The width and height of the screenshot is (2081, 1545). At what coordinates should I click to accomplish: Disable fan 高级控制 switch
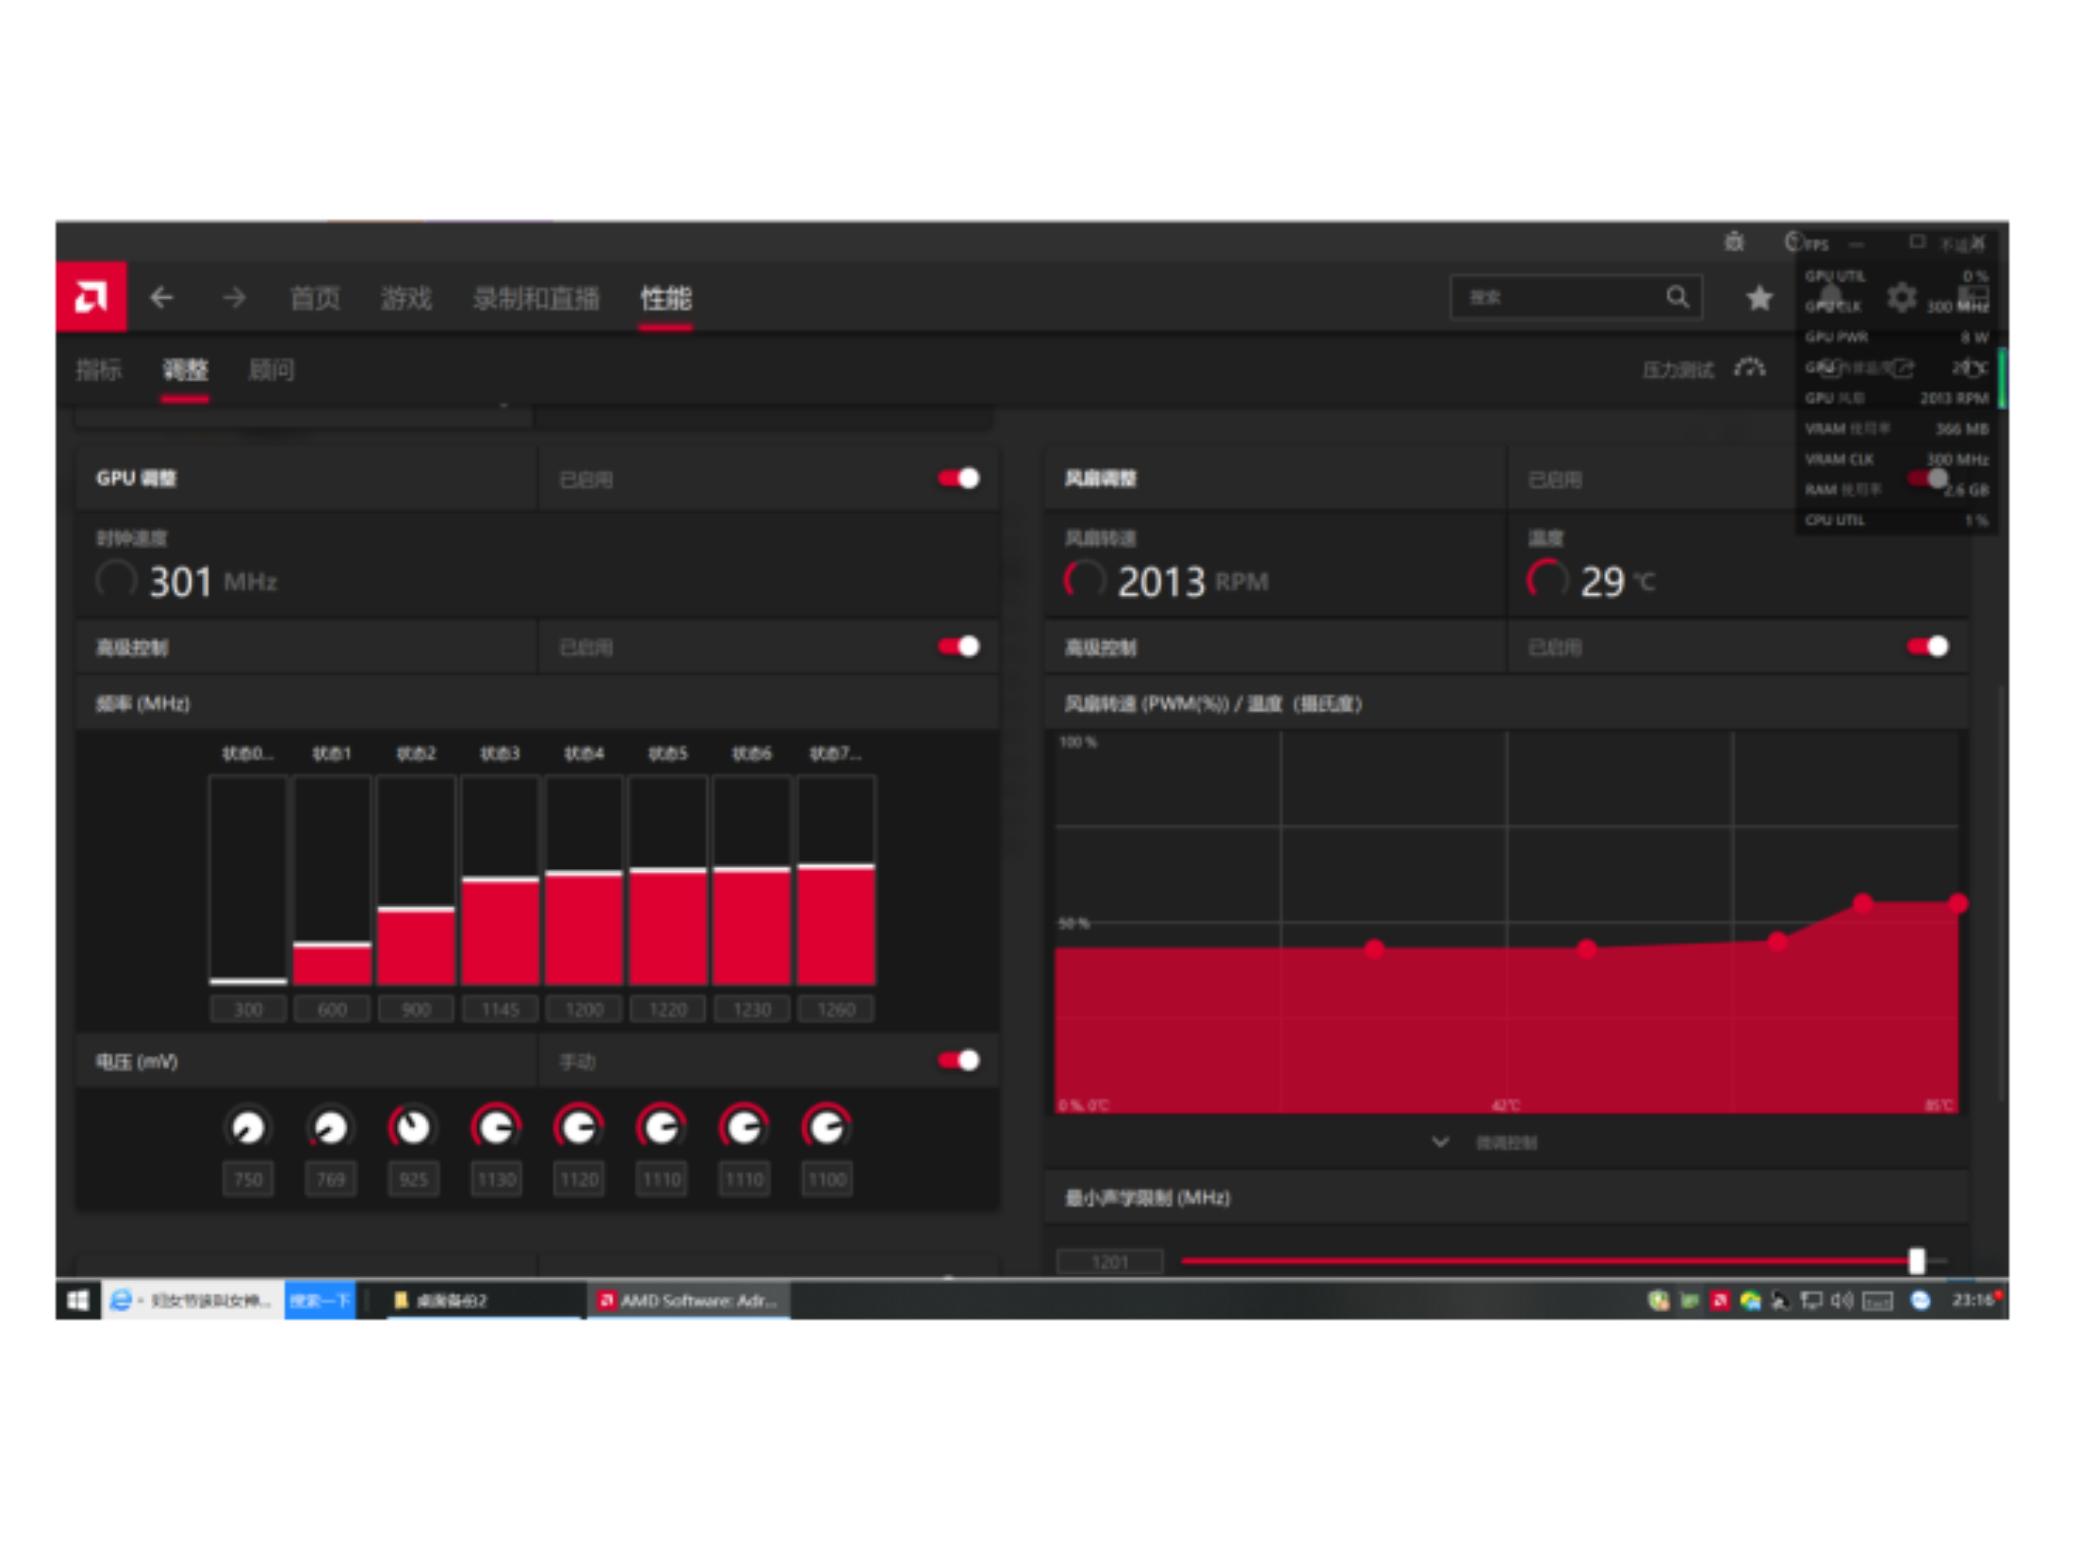click(x=1927, y=647)
